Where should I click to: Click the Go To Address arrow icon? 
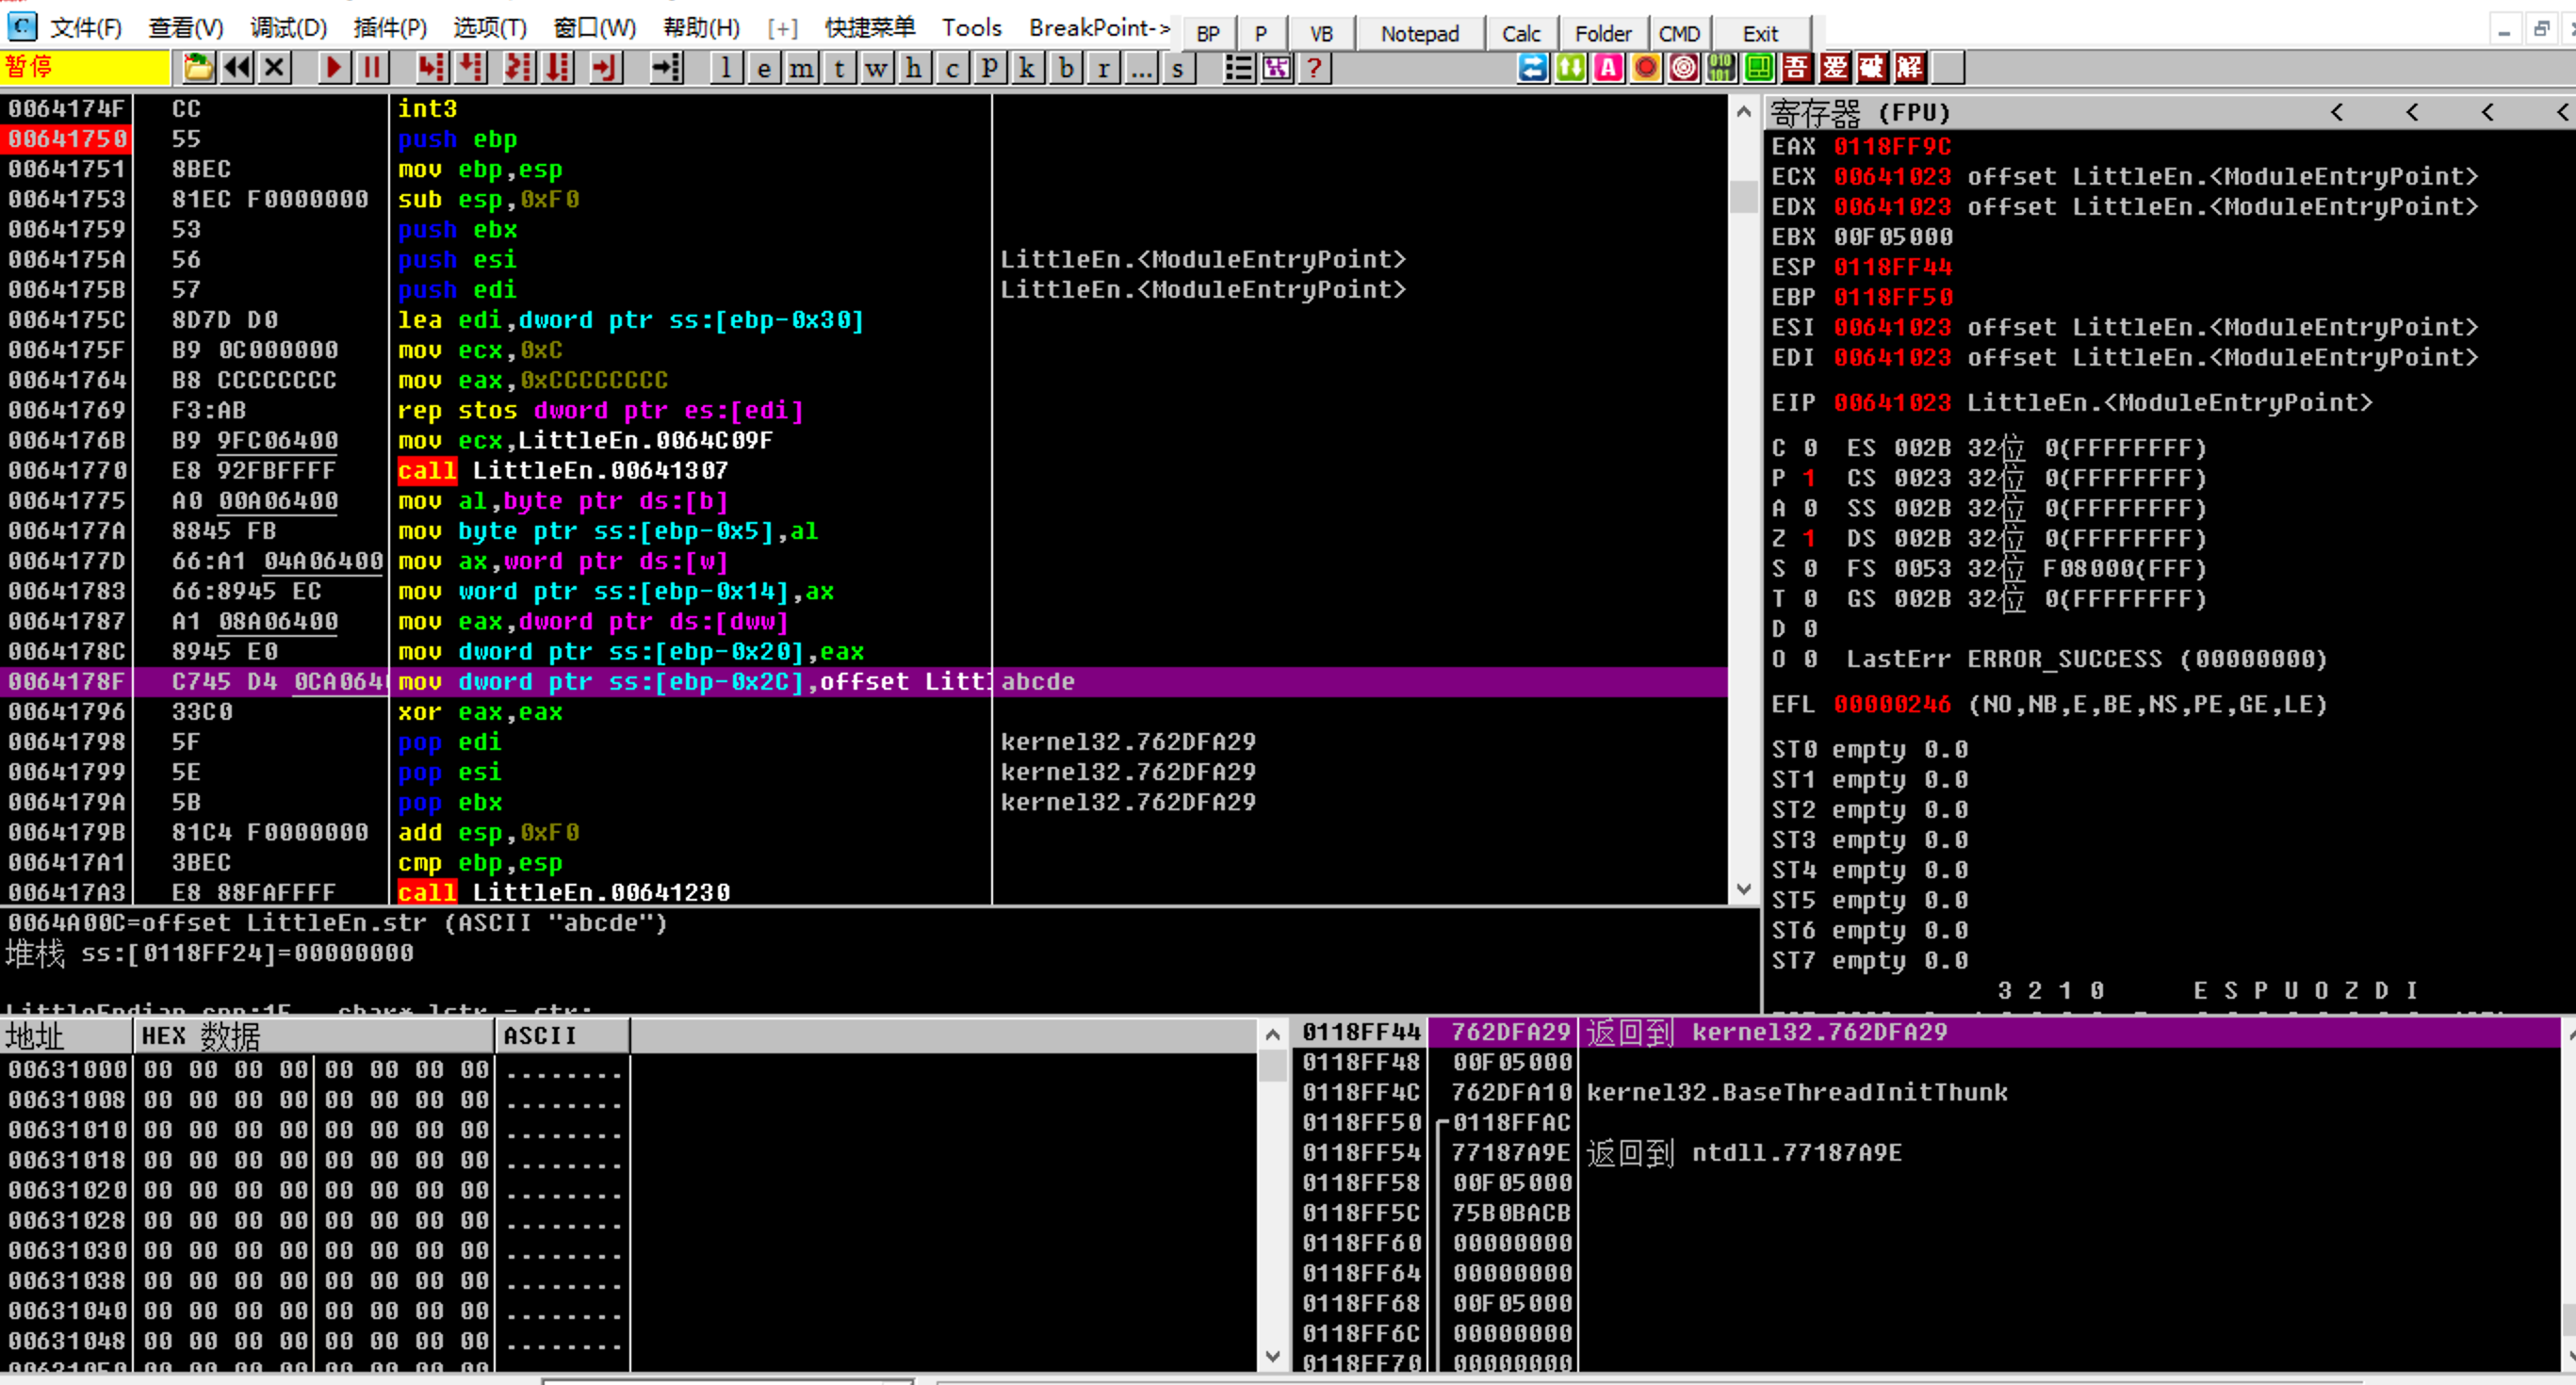point(665,68)
